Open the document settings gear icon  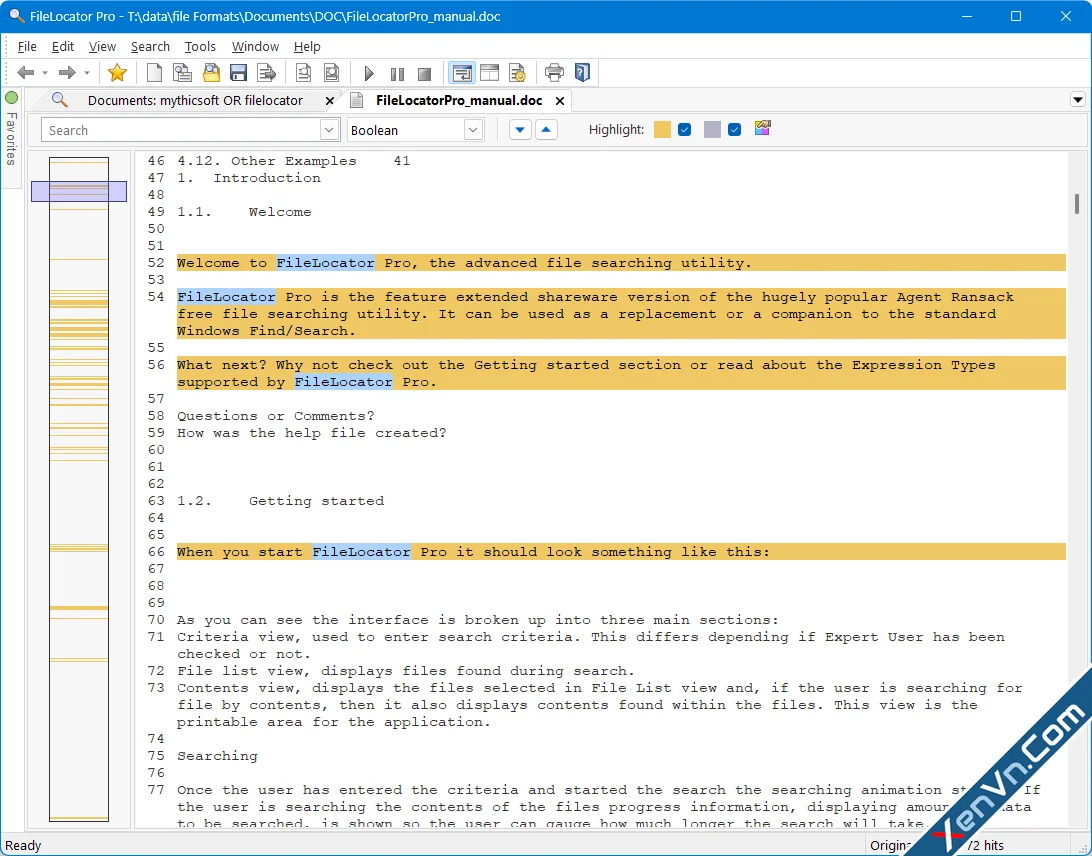point(517,72)
